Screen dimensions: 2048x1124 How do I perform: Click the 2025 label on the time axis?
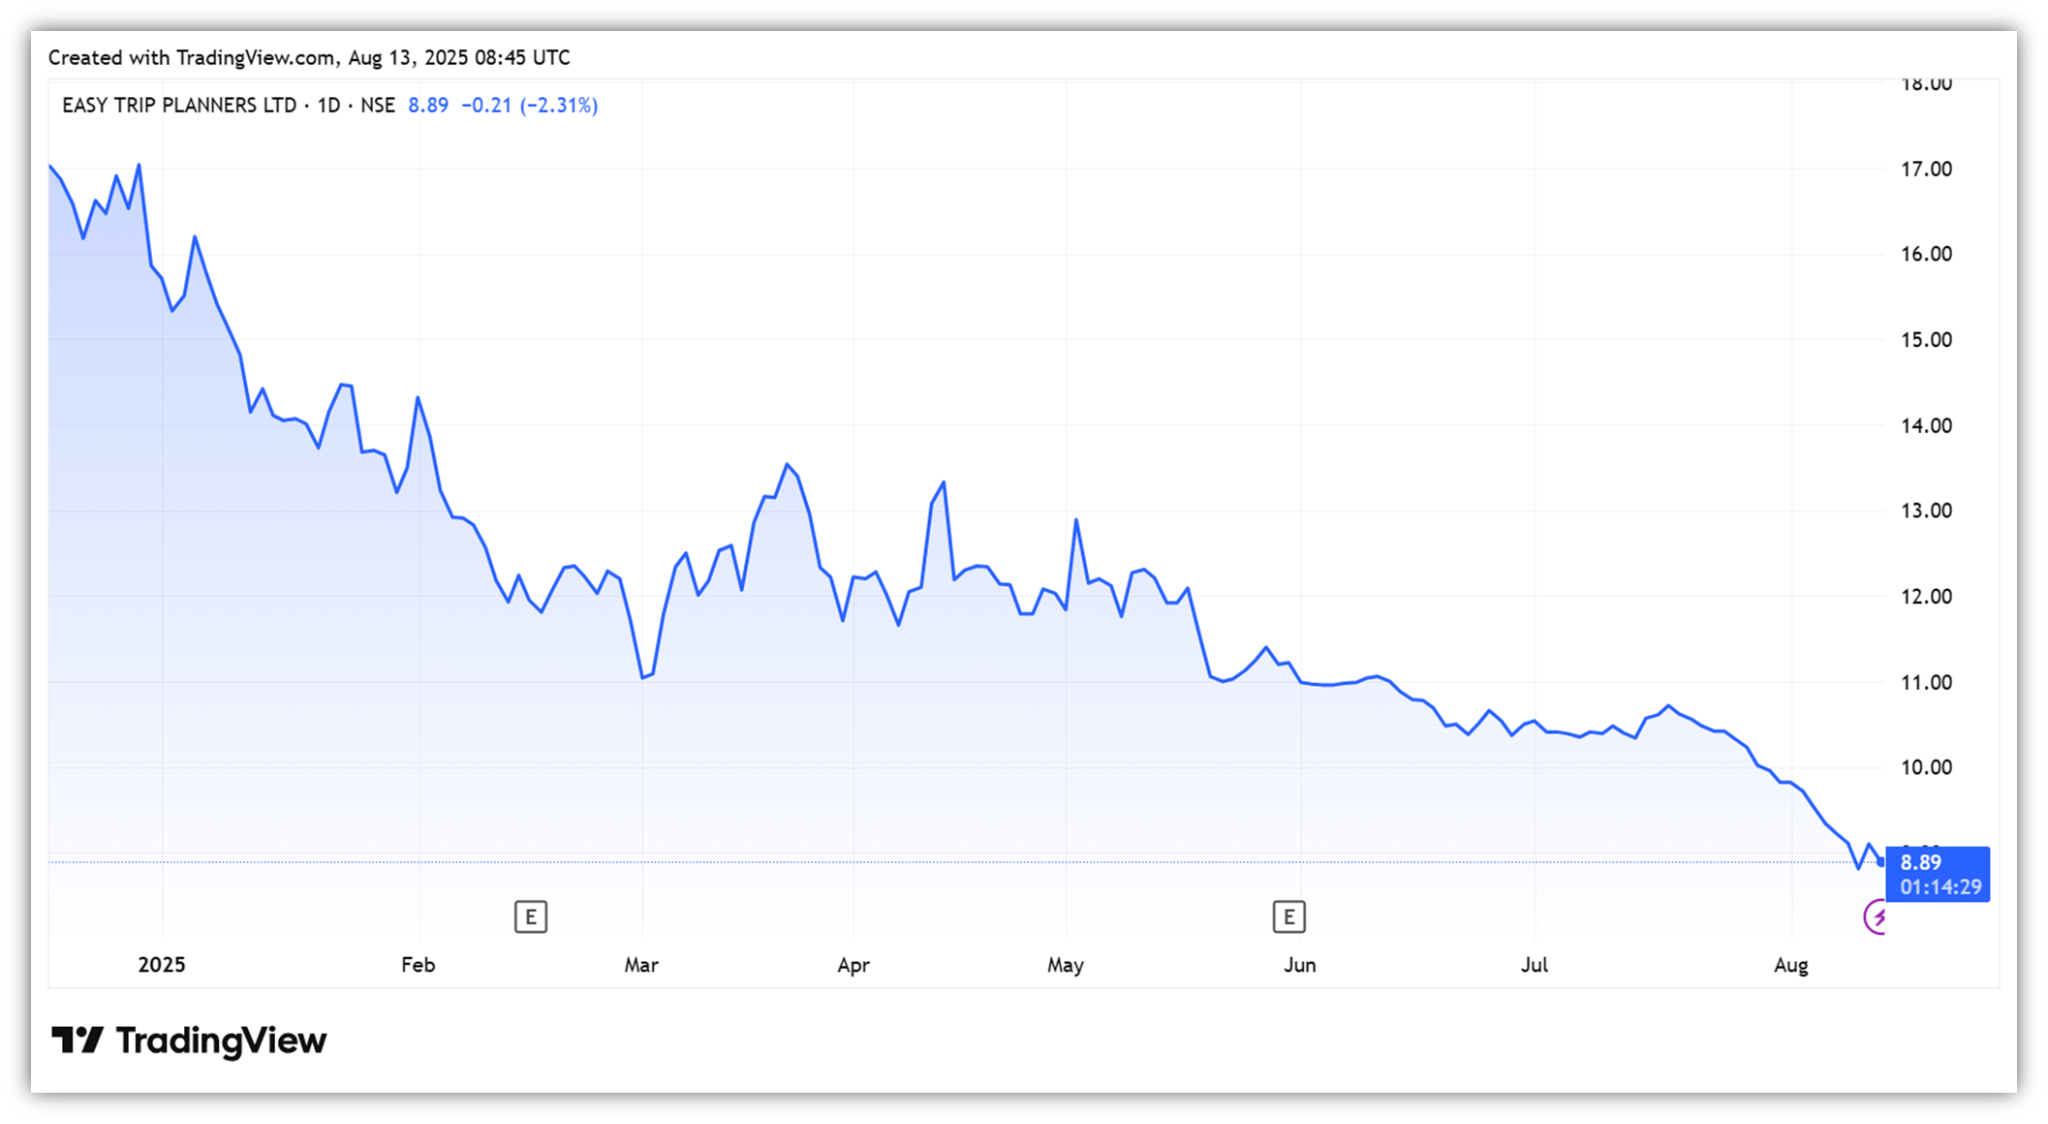click(161, 965)
